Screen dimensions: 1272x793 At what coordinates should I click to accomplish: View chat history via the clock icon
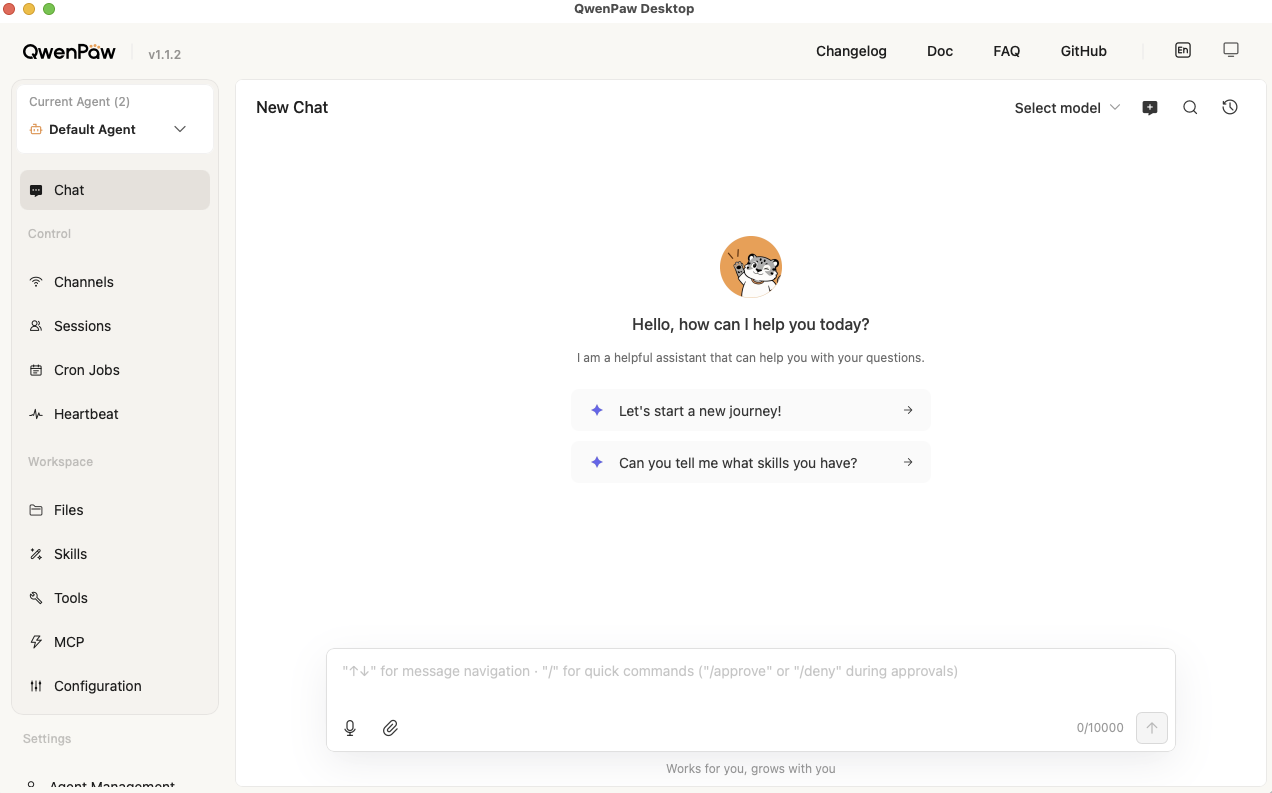(1229, 107)
